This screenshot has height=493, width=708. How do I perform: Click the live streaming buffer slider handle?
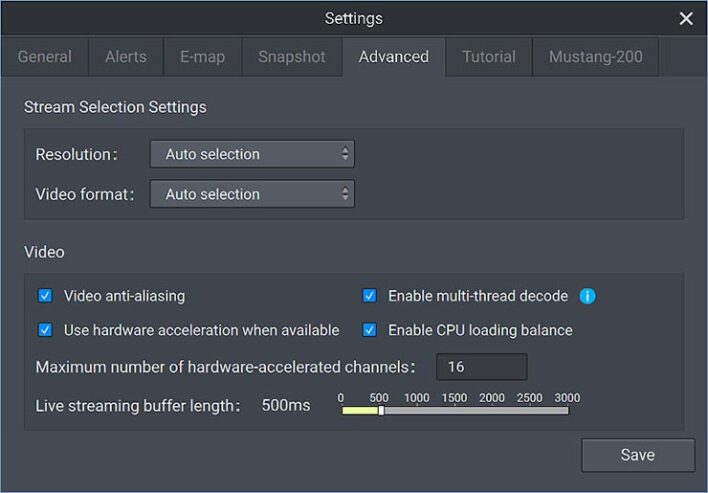point(380,410)
